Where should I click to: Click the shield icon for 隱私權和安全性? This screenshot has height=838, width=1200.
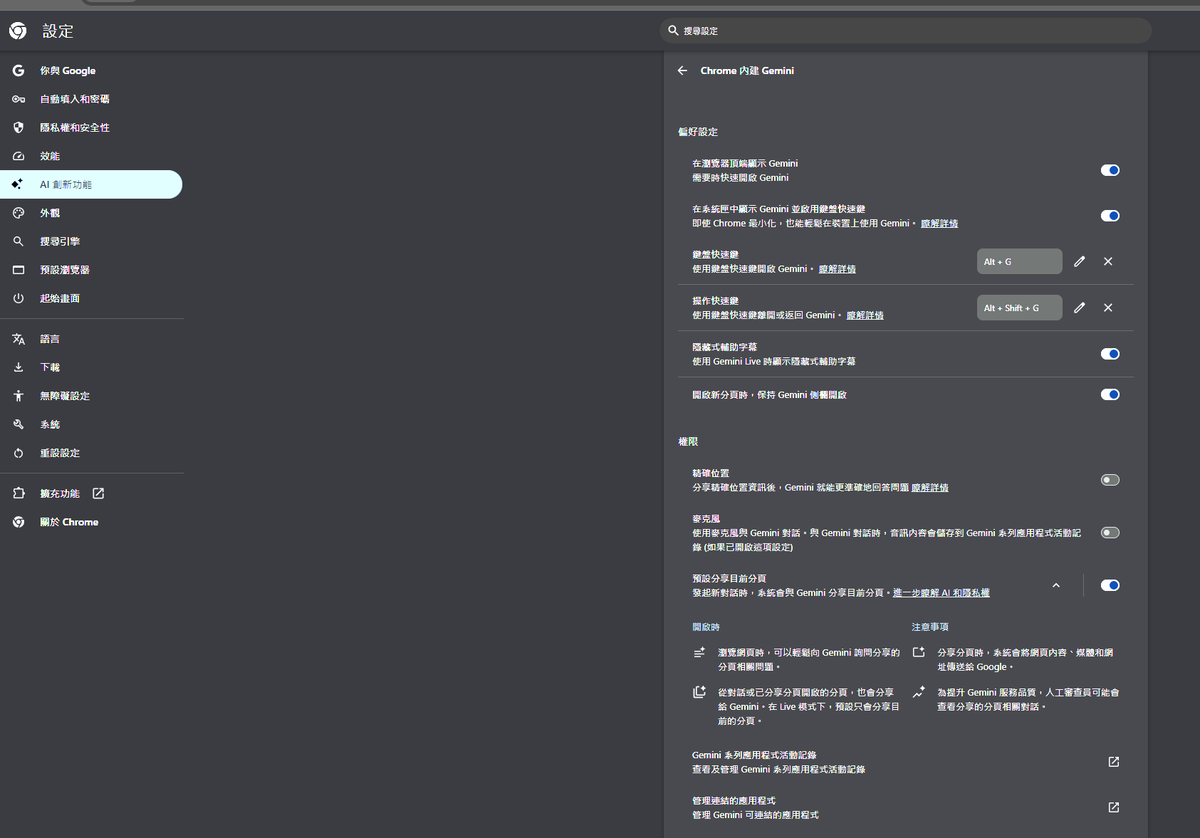pos(18,128)
